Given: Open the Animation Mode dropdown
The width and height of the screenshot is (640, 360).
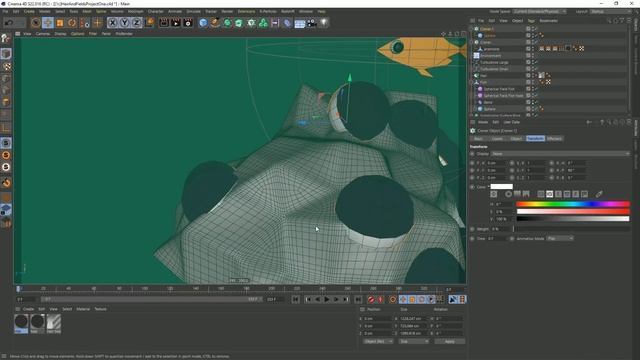Looking at the screenshot, I should [560, 238].
